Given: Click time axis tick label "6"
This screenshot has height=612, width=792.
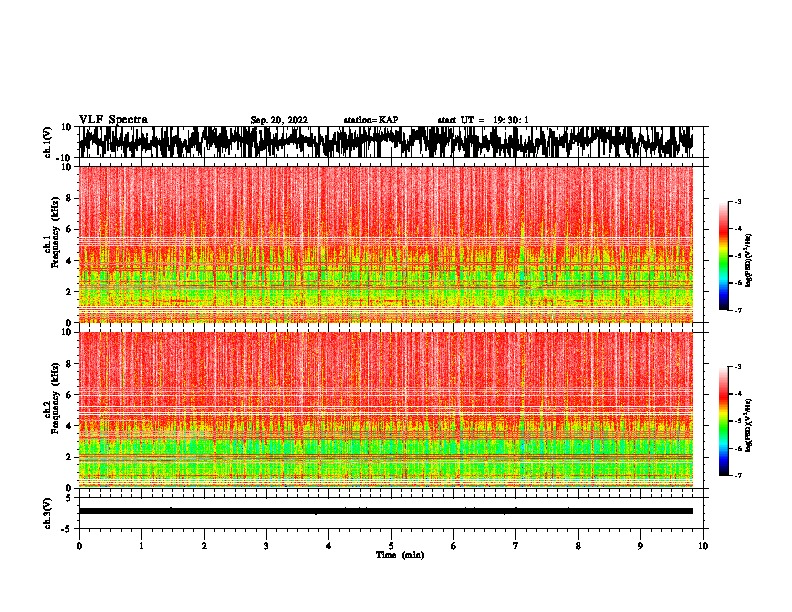Looking at the screenshot, I should click(x=453, y=546).
